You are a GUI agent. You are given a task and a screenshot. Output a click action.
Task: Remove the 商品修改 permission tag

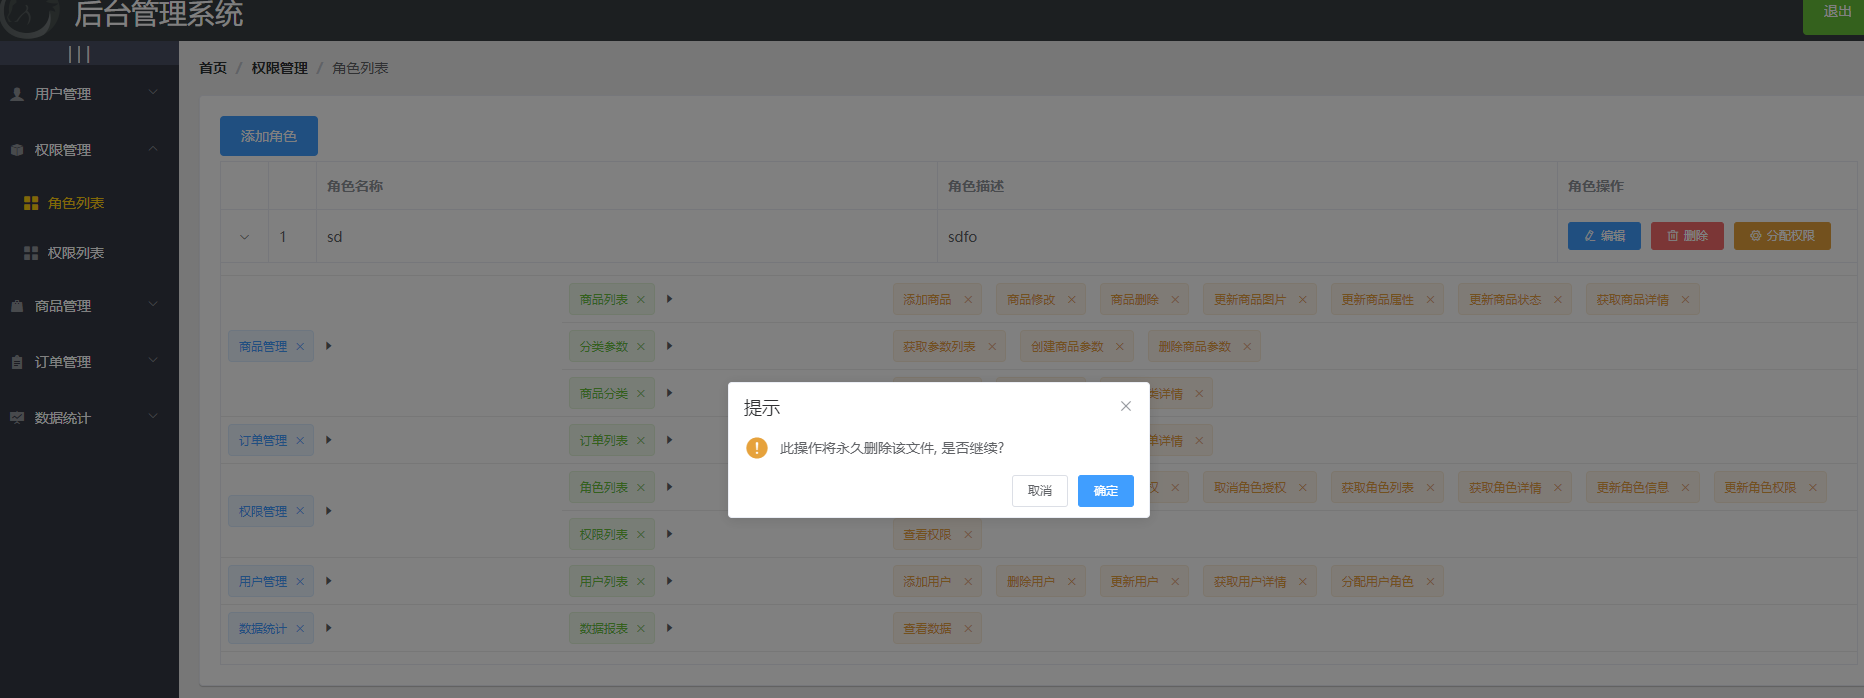1072,300
